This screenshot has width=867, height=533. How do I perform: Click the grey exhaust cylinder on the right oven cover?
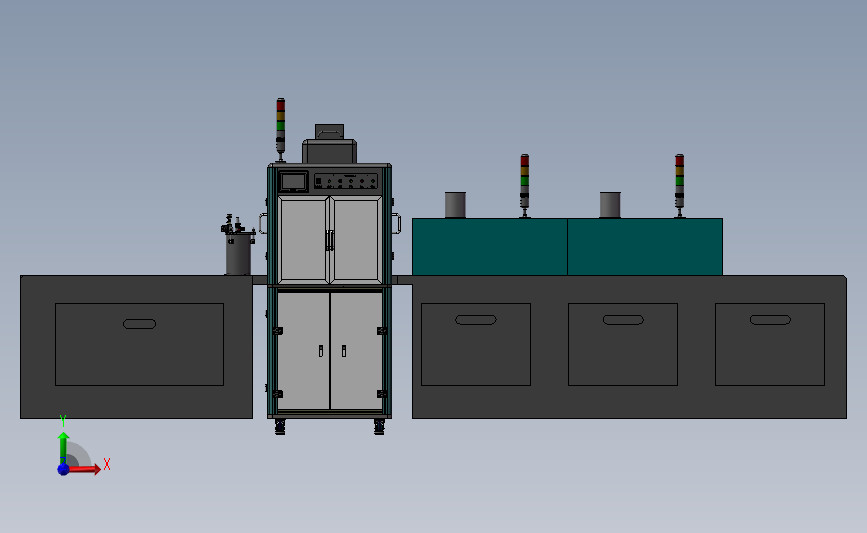coord(610,205)
